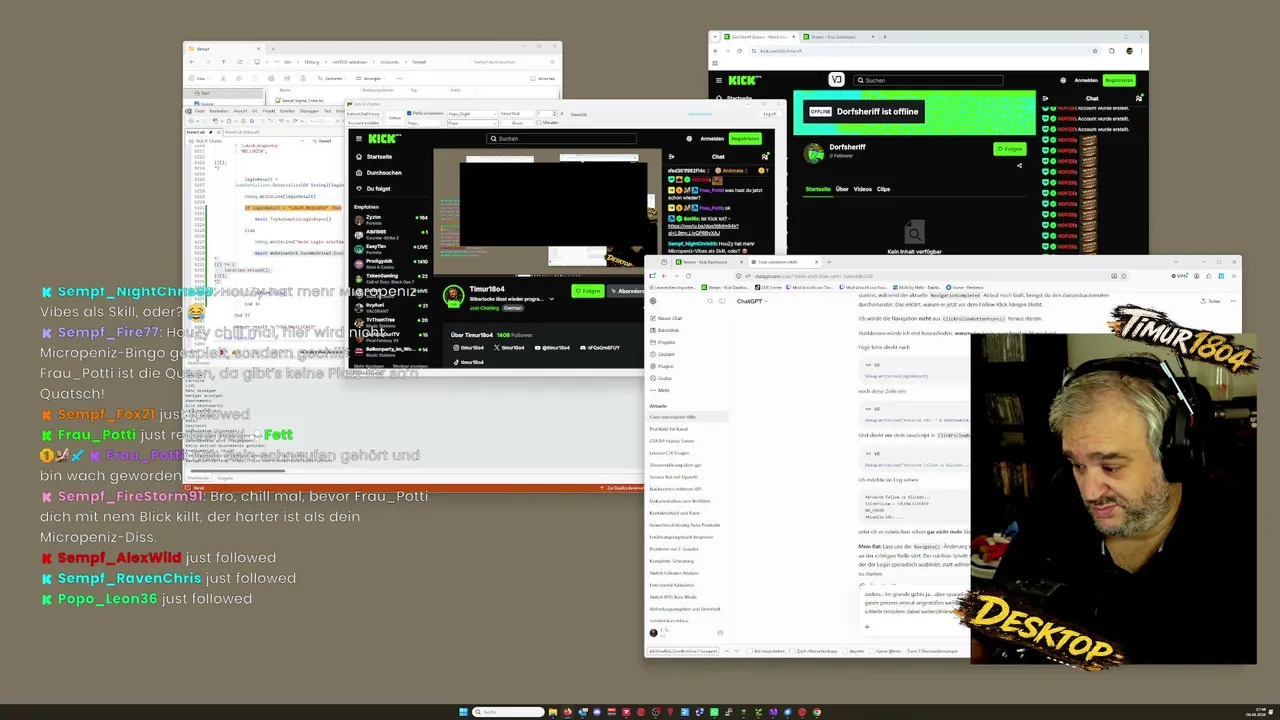Open the Windows Start menu

[x=463, y=712]
